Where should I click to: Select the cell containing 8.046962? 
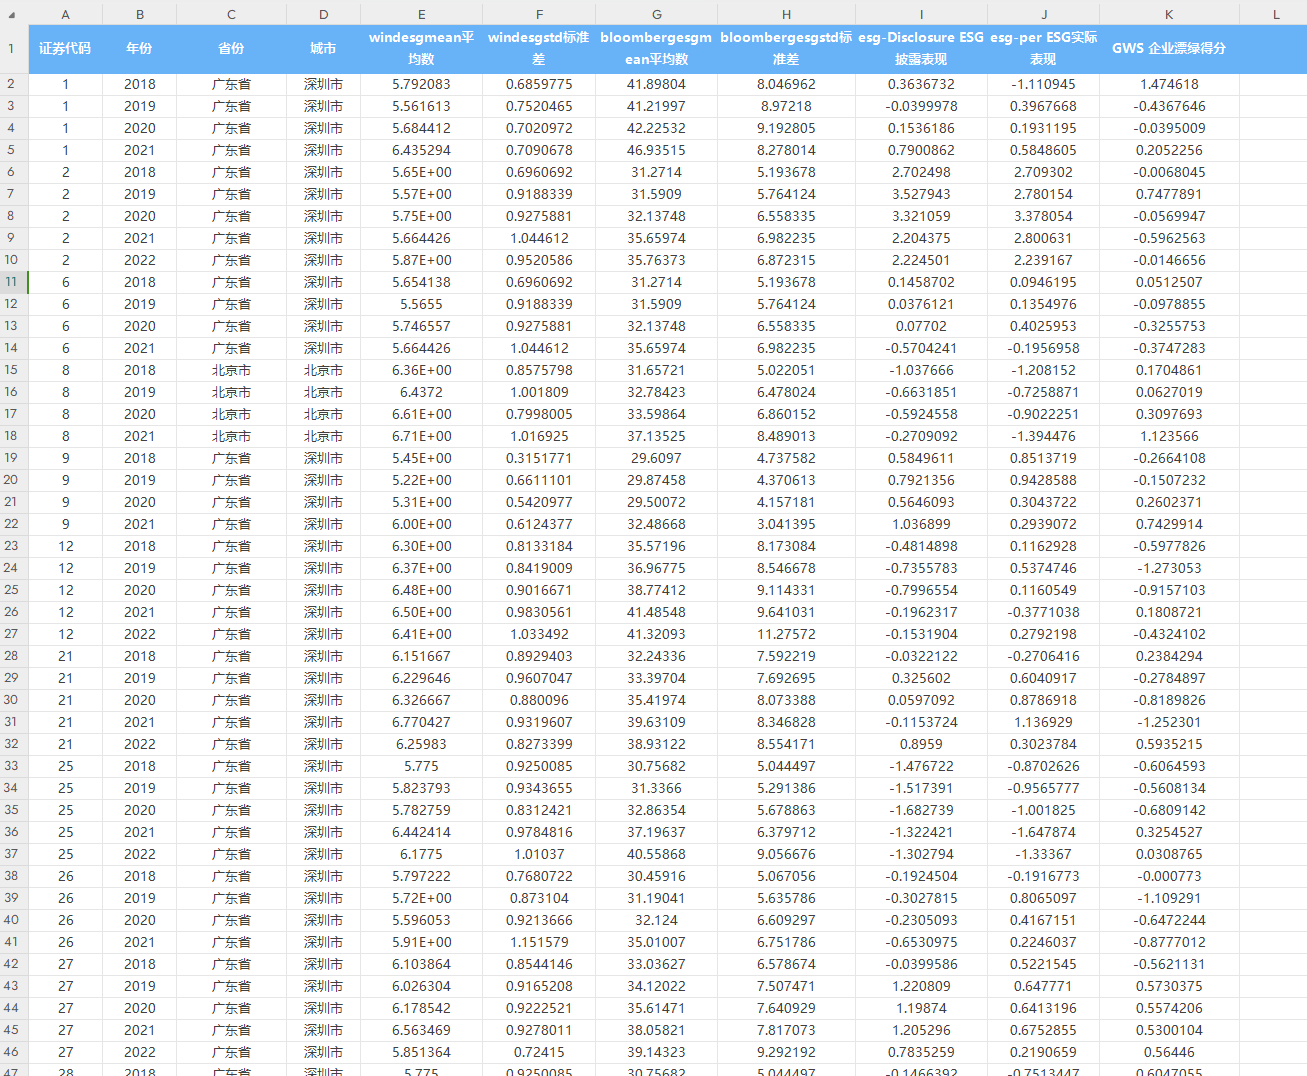[x=786, y=84]
